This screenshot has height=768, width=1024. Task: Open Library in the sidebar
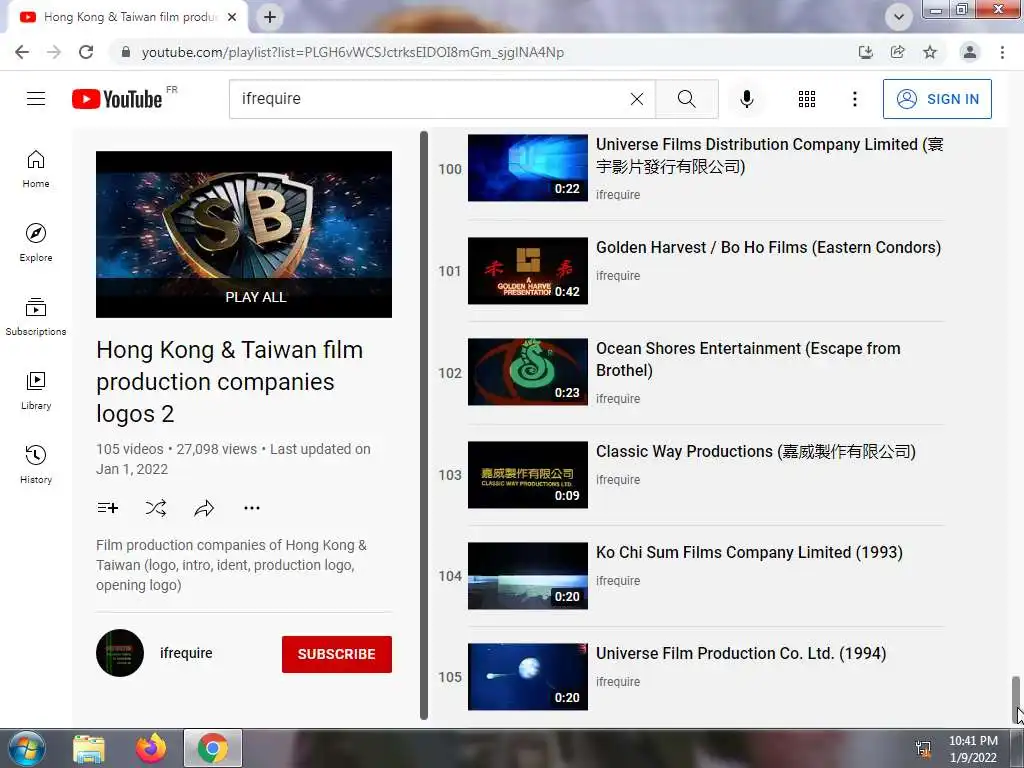pos(36,391)
